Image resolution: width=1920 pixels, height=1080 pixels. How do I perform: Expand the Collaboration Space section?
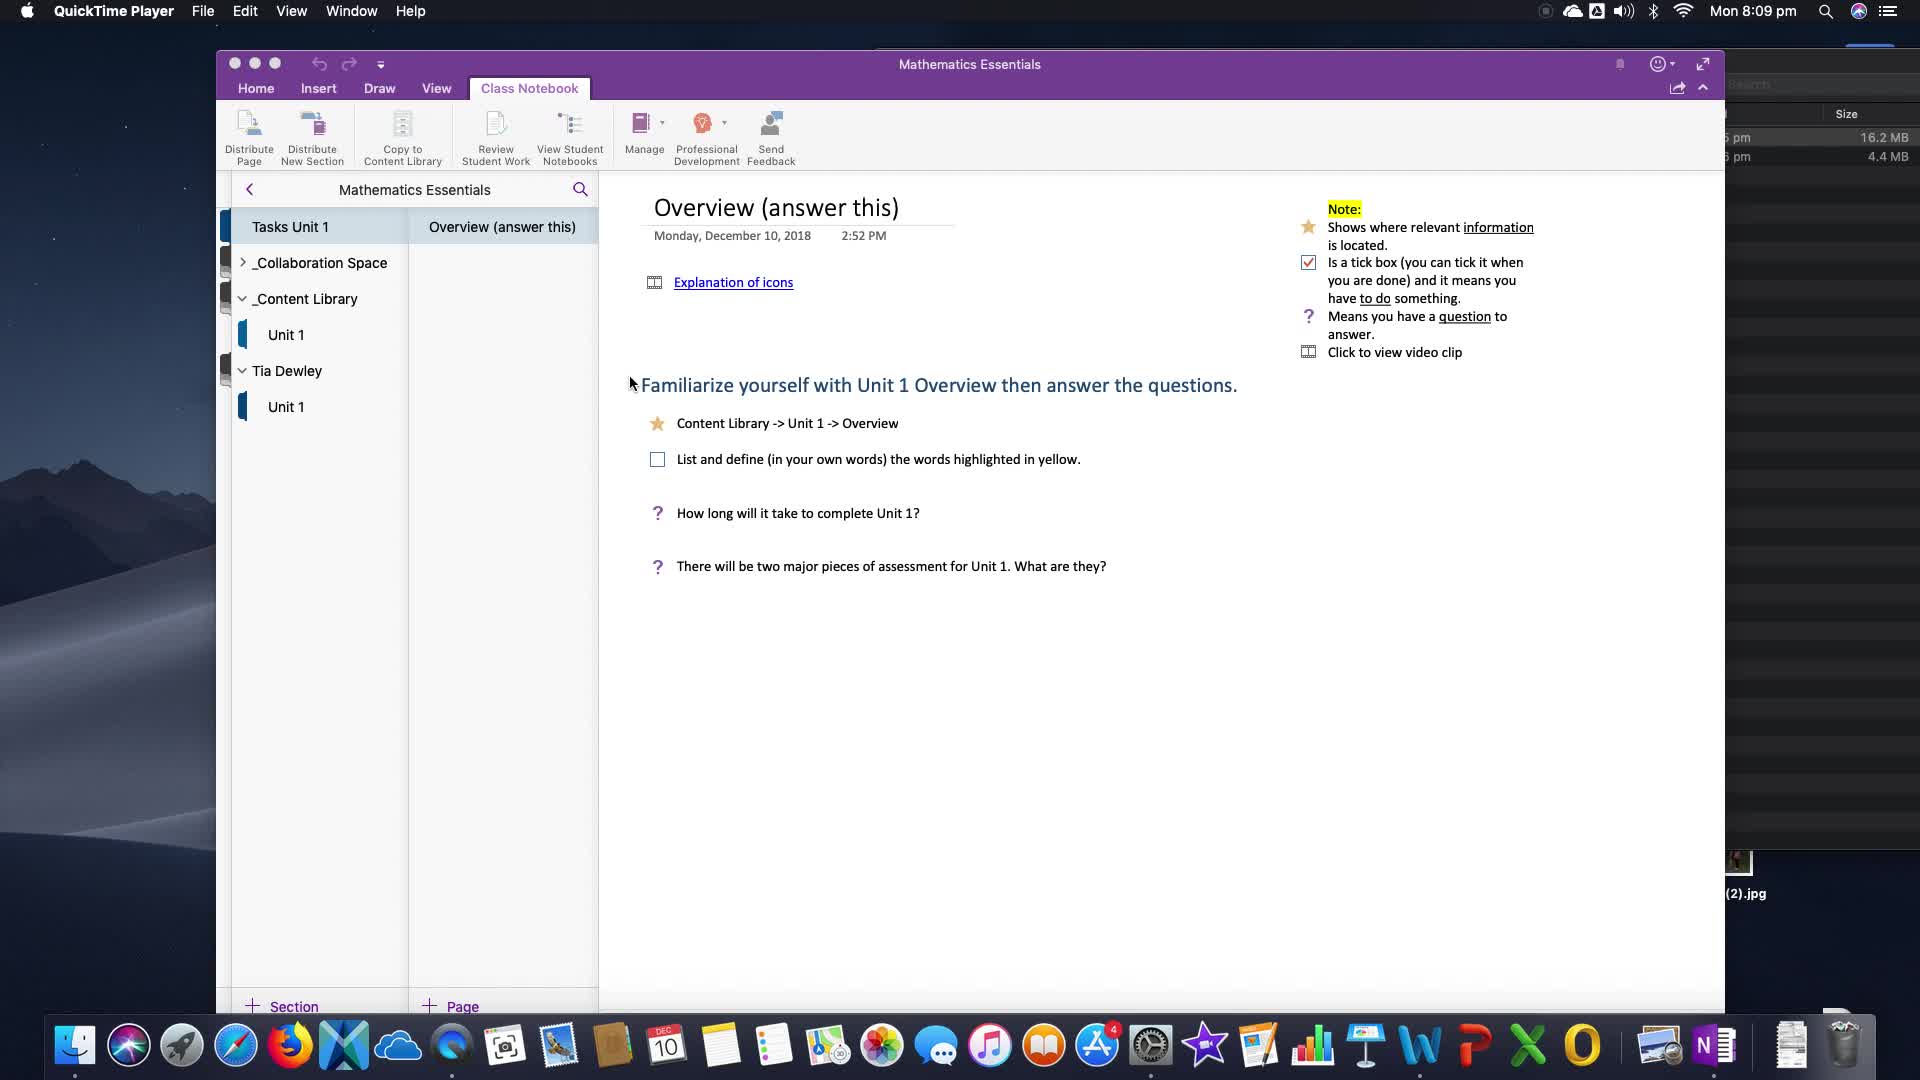pyautogui.click(x=245, y=262)
